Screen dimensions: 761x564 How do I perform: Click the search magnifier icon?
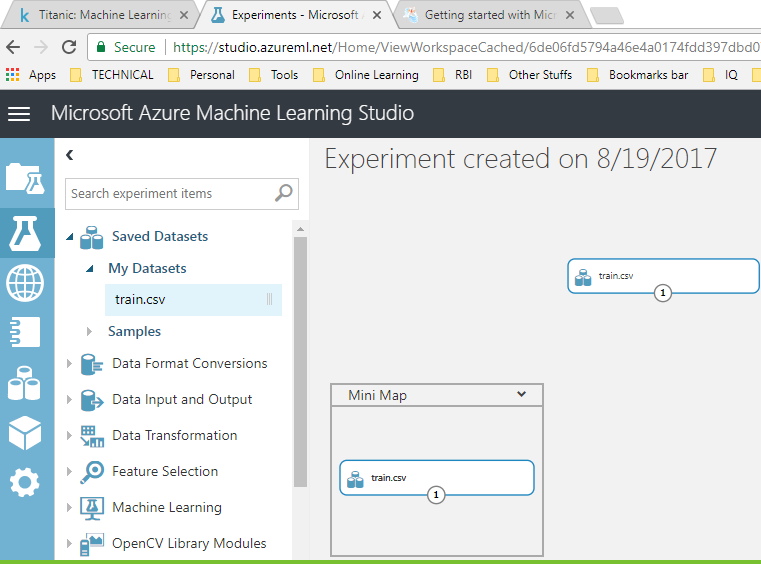(284, 193)
